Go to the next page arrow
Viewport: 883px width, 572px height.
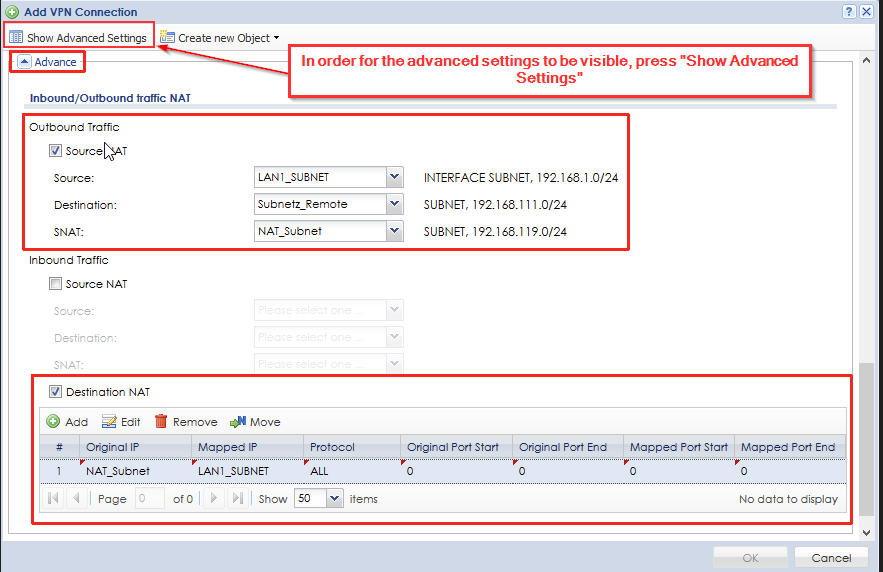click(213, 498)
